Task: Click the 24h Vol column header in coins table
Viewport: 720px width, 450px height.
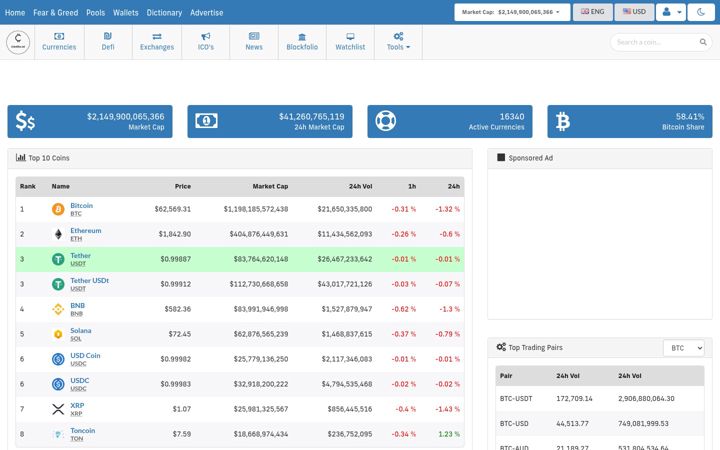Action: [360, 186]
